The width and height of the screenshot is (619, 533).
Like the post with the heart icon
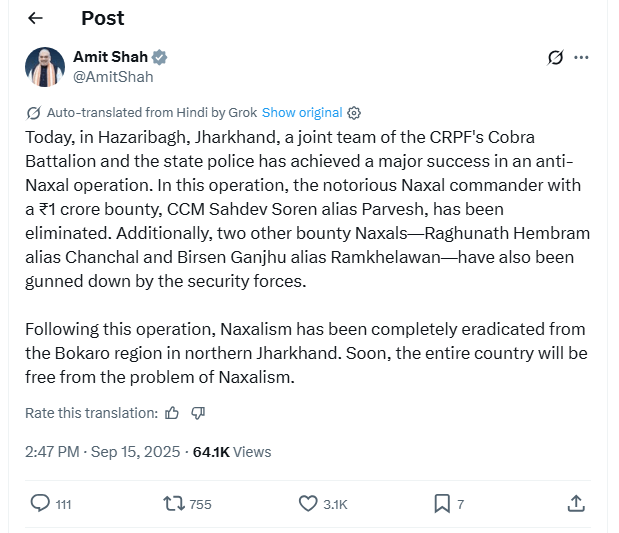coord(308,504)
